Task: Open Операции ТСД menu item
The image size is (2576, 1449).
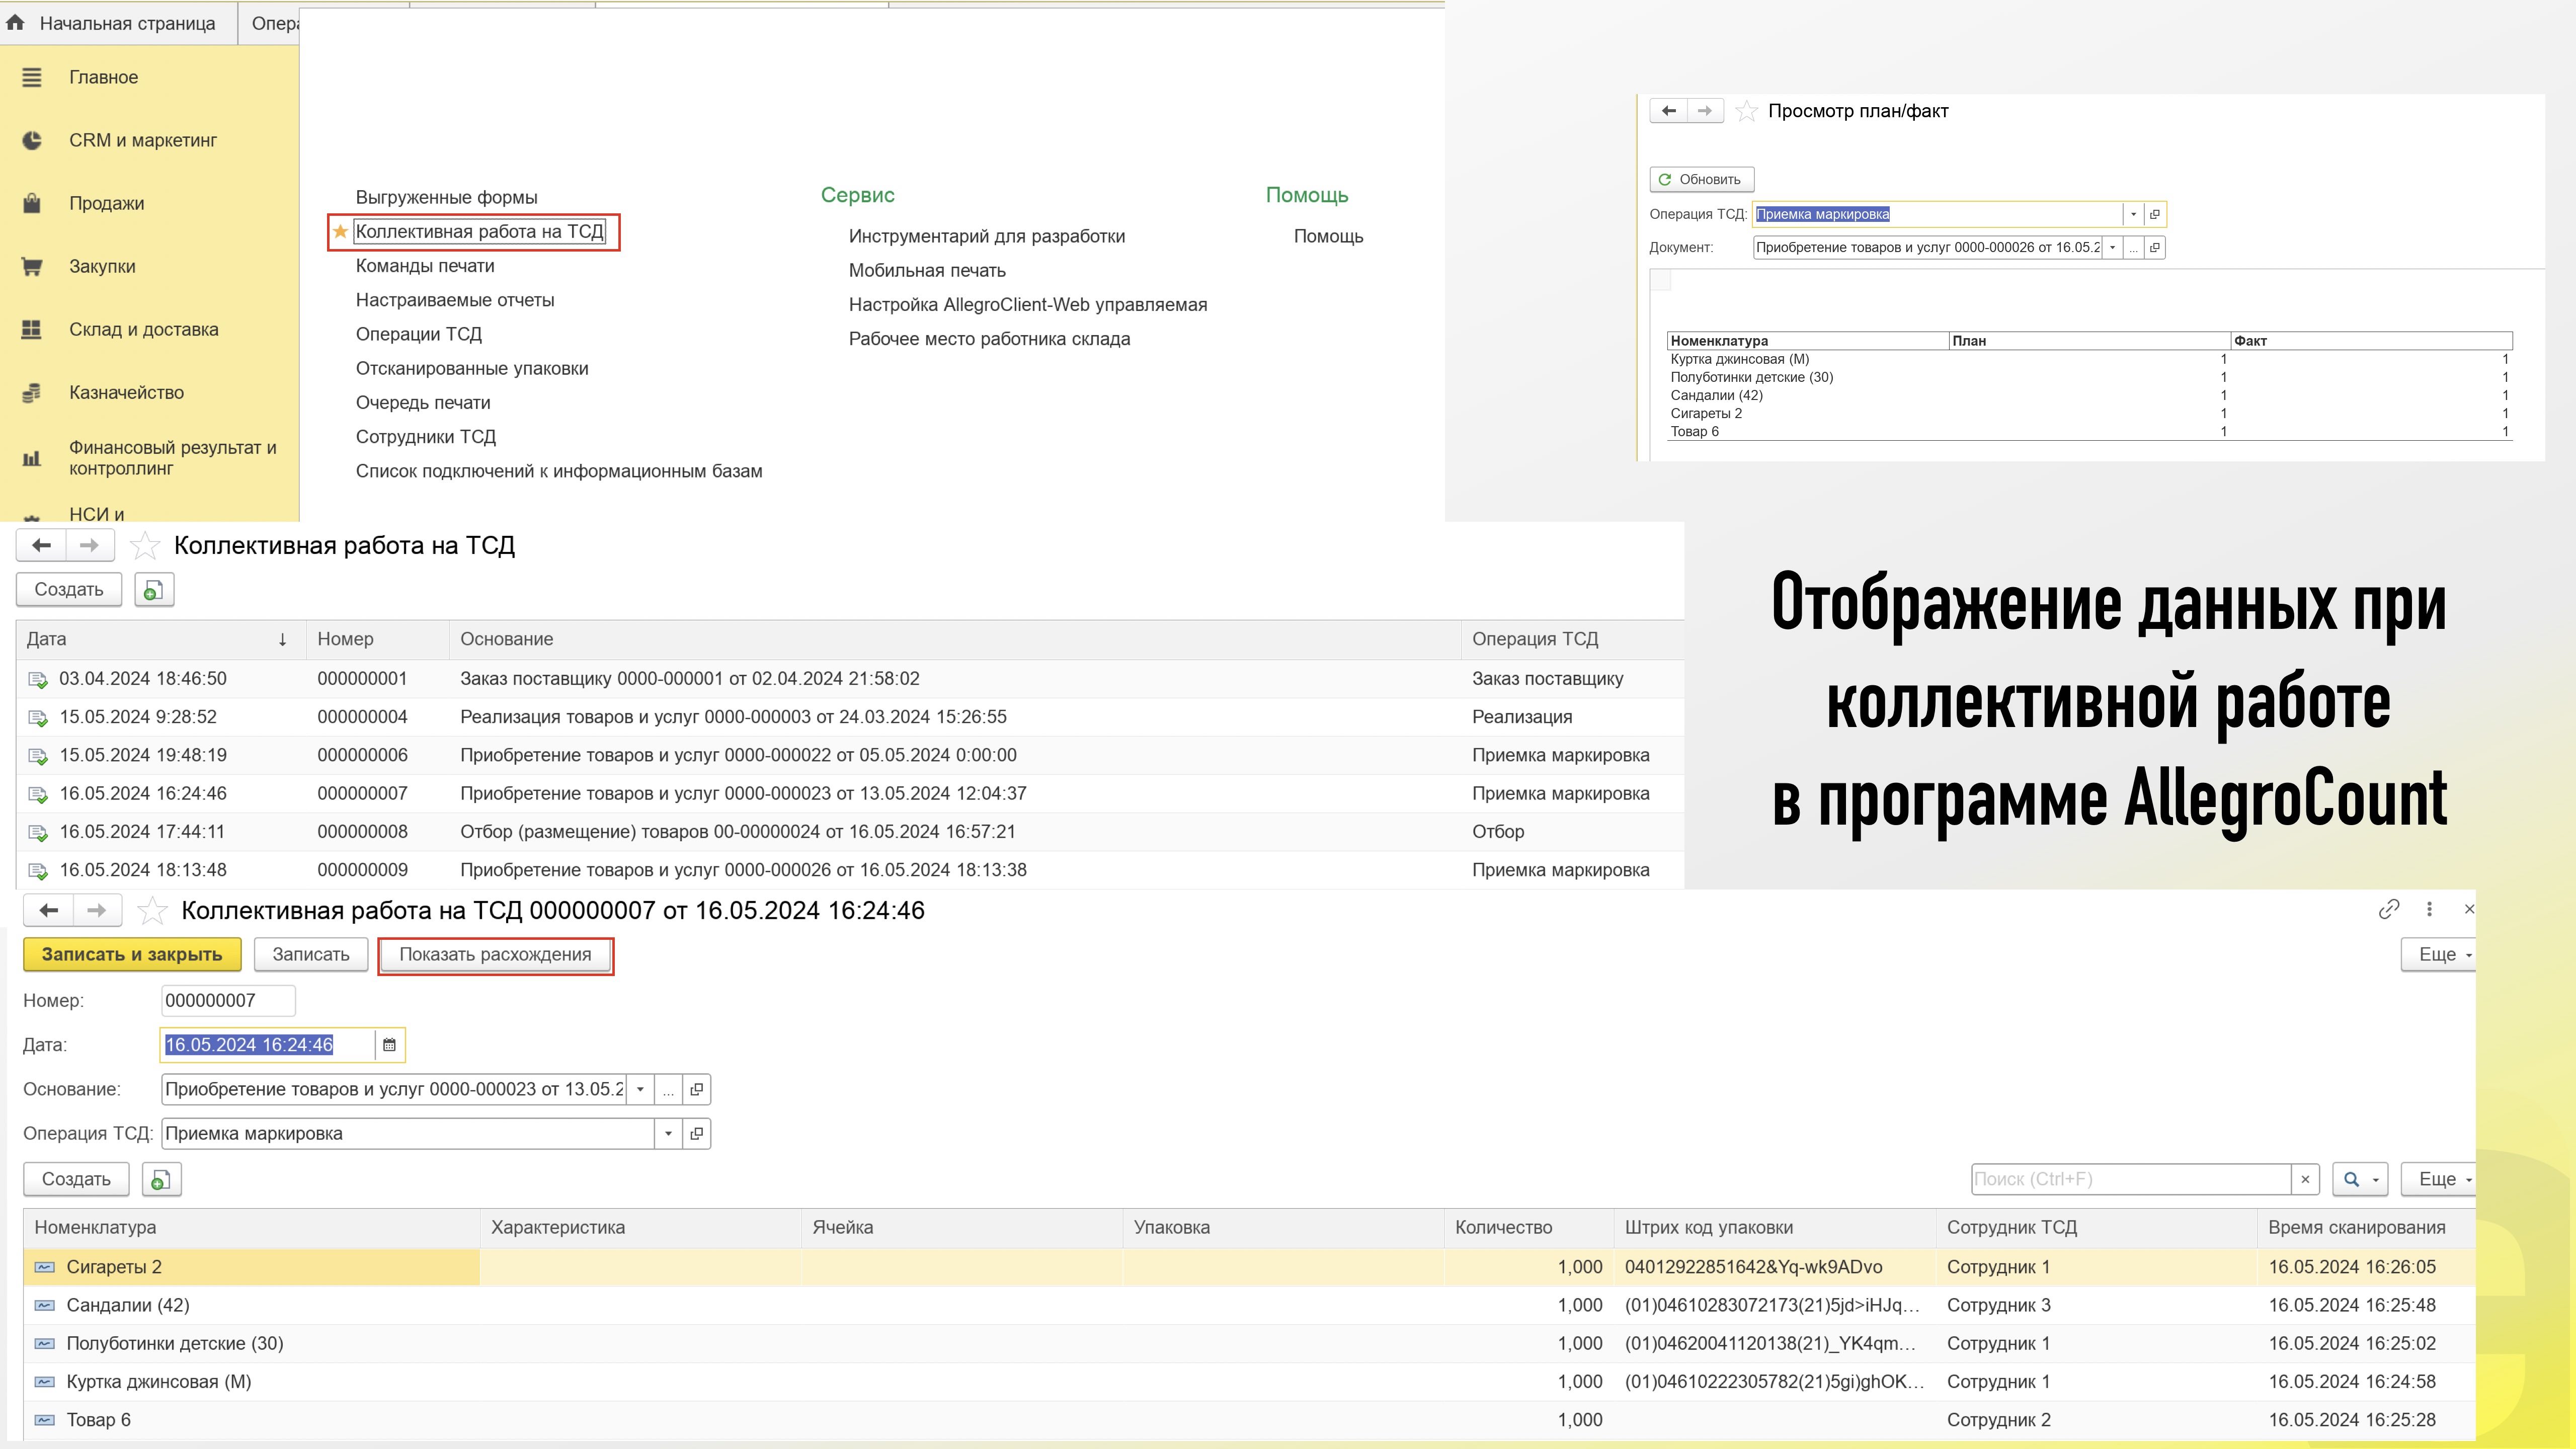Action: click(x=419, y=334)
